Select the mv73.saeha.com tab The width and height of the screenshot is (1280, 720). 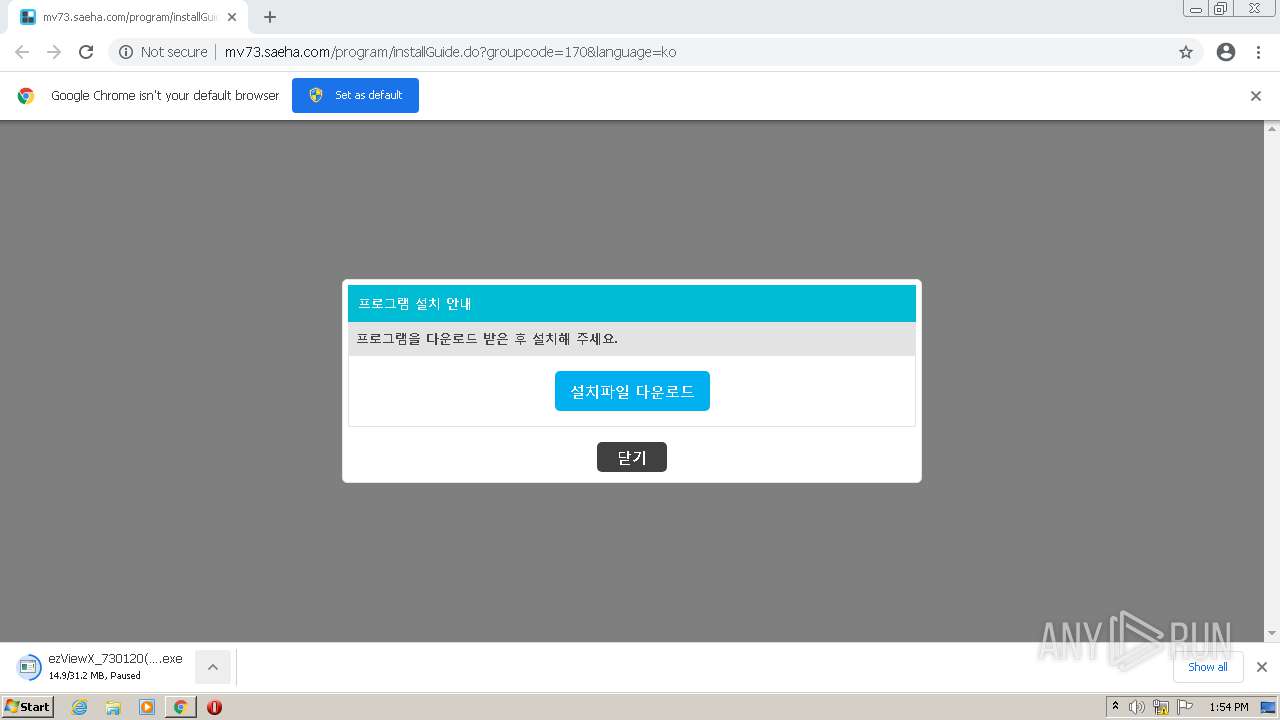pyautogui.click(x=128, y=17)
